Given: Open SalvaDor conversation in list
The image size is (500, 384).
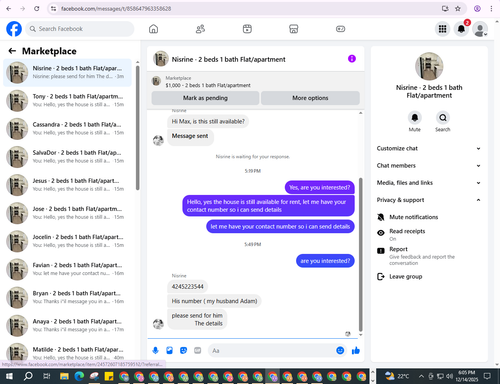Looking at the screenshot, I should (68, 157).
